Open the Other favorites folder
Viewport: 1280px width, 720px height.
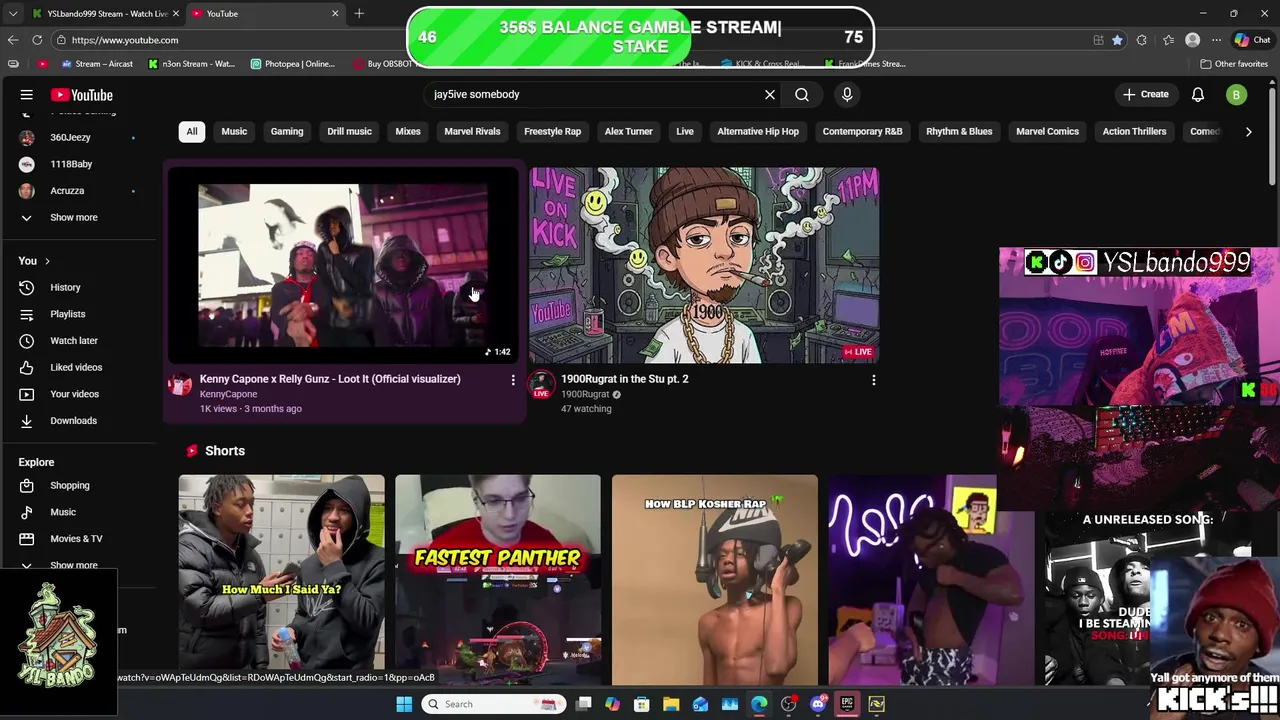[1234, 64]
